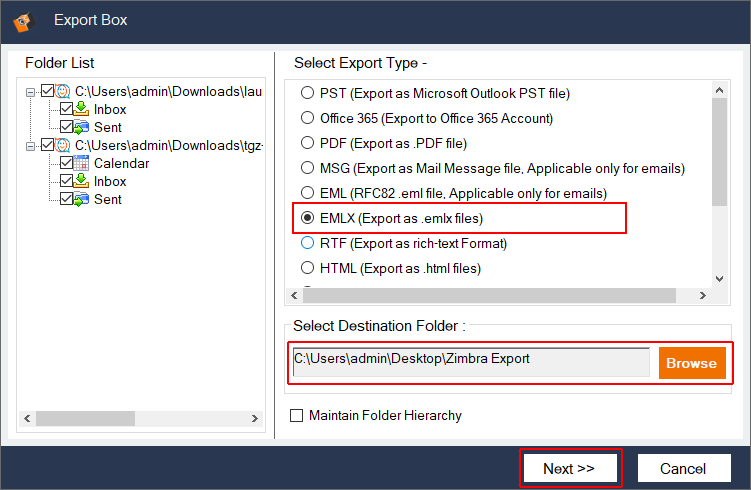The width and height of the screenshot is (751, 490).
Task: Click the account icon for the Downloads\tgz path
Action: pyautogui.click(x=64, y=145)
